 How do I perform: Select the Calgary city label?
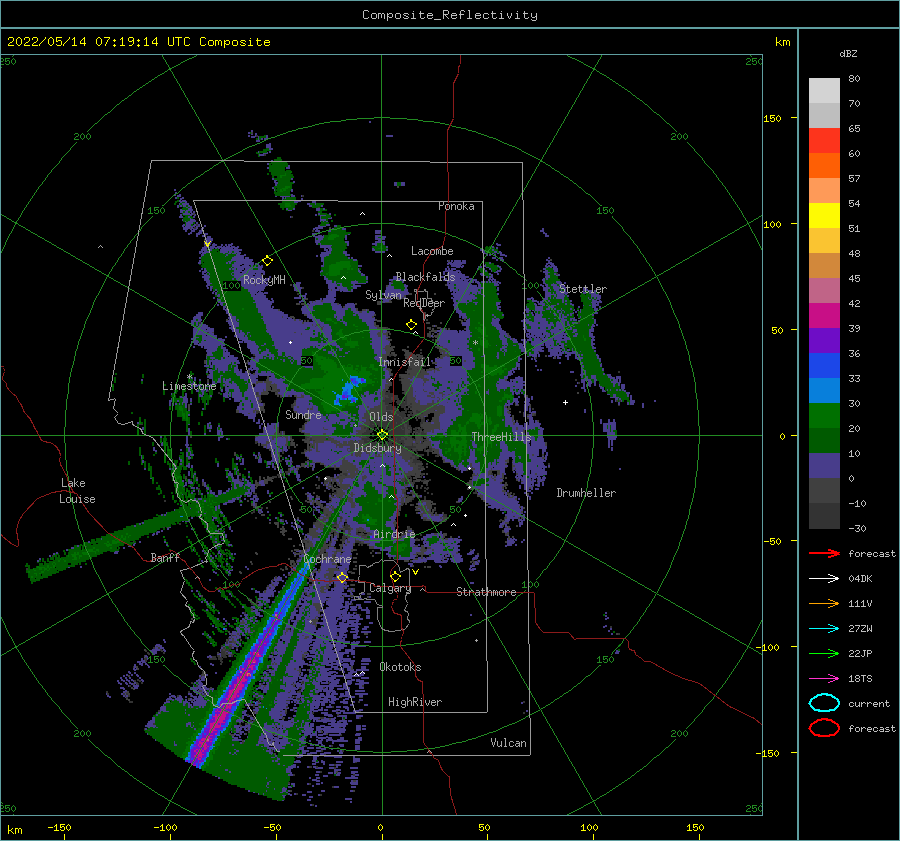[390, 588]
